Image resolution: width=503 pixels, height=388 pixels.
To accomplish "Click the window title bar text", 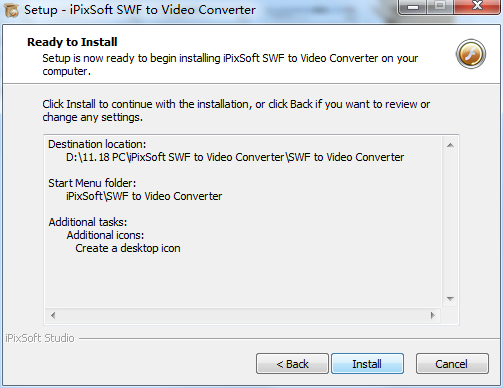I will click(140, 10).
